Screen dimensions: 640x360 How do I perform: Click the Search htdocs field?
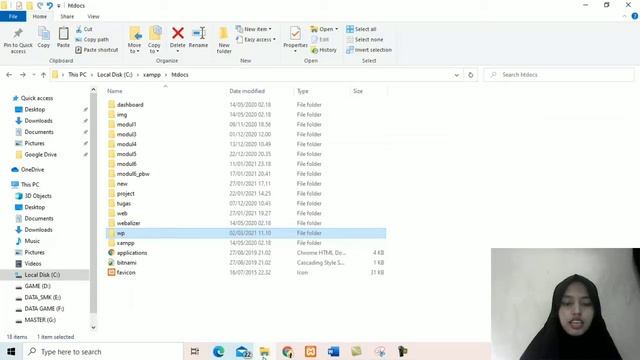pos(559,75)
